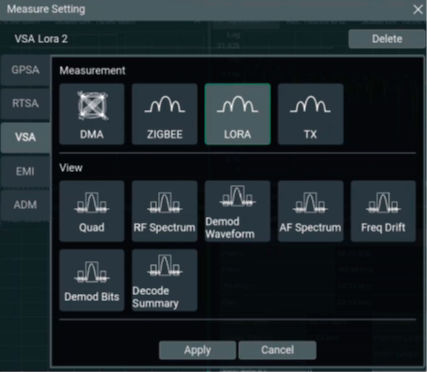Switch to the GPSA mode tab
Screen dimensions: 427x372
click(x=25, y=70)
